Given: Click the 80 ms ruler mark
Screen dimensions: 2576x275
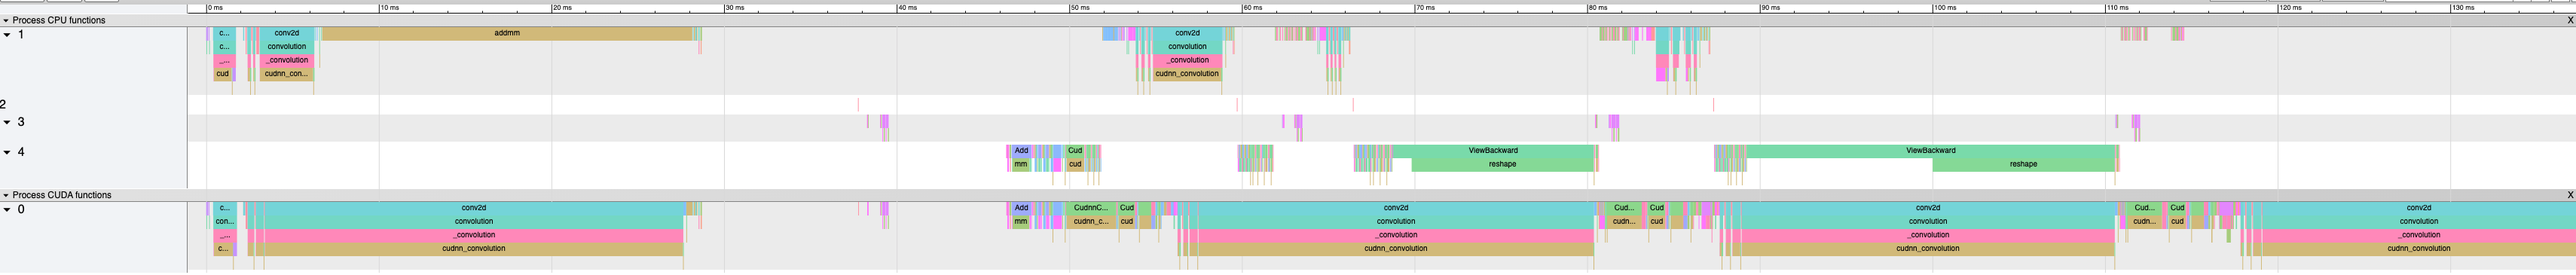Looking at the screenshot, I should tap(1599, 8).
